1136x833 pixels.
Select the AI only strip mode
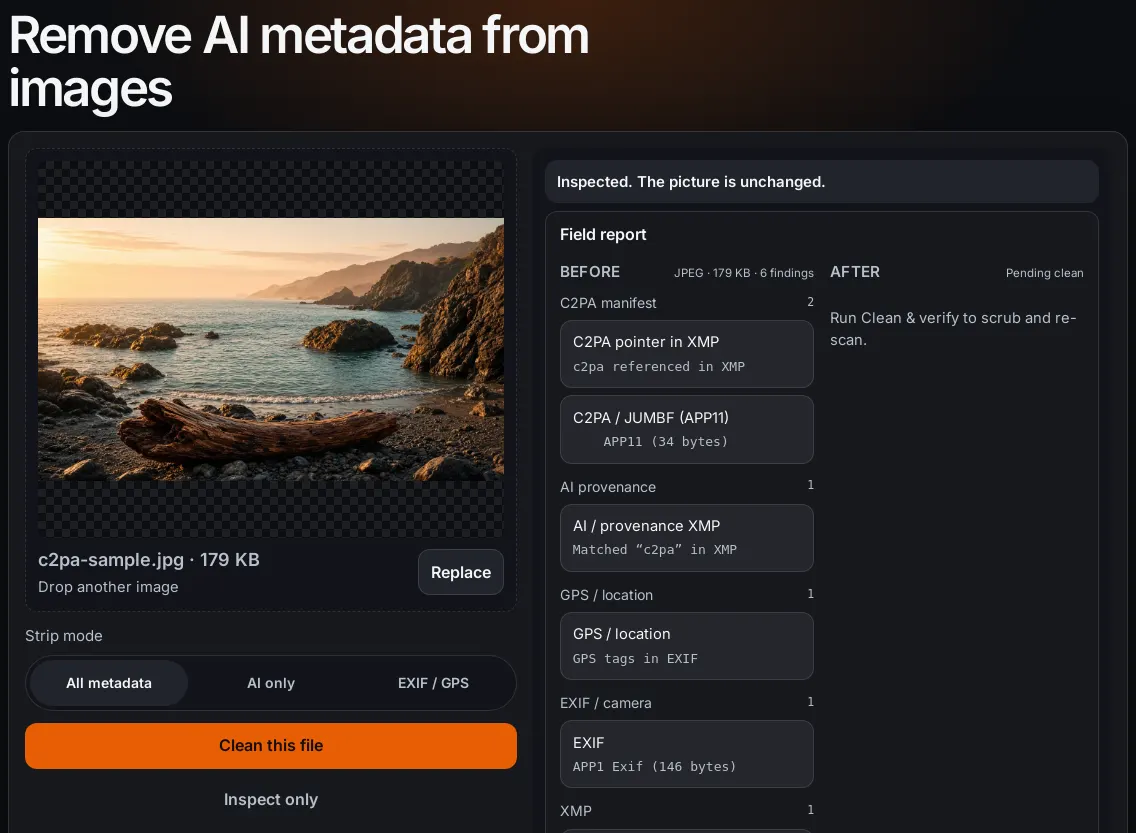(x=271, y=683)
